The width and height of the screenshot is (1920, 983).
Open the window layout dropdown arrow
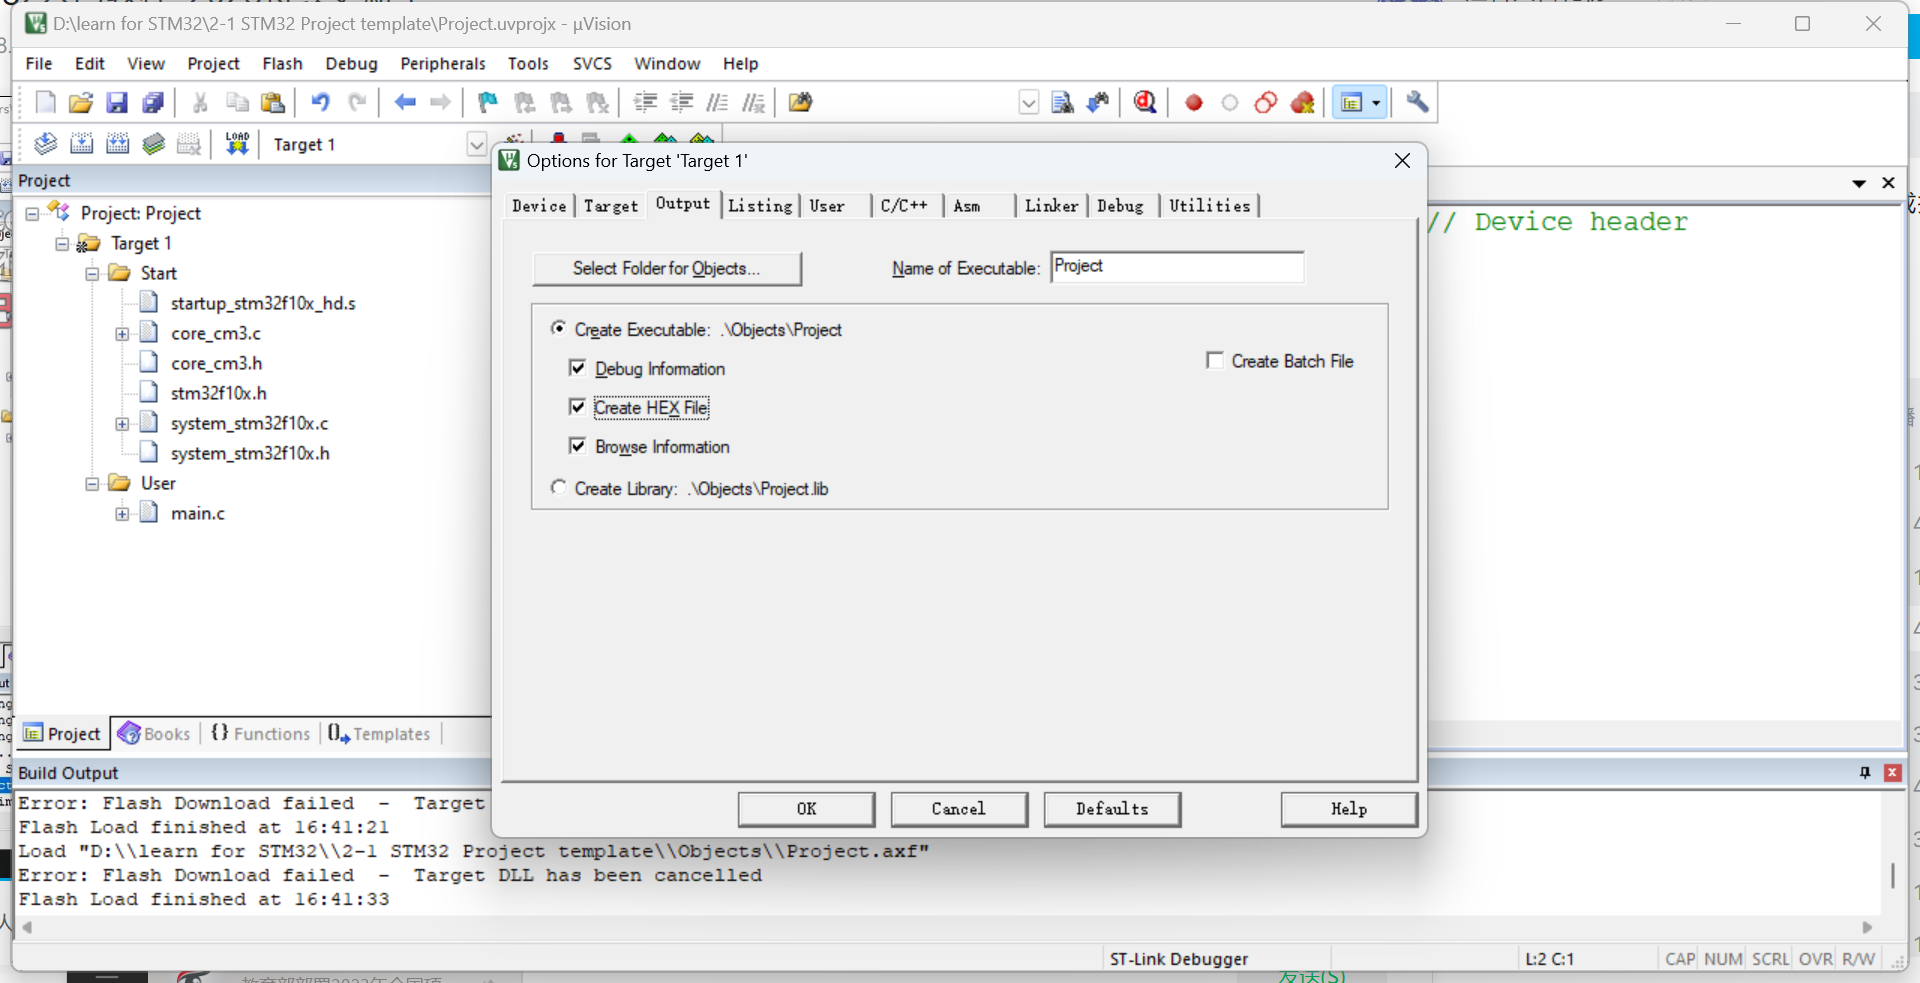tap(1376, 102)
